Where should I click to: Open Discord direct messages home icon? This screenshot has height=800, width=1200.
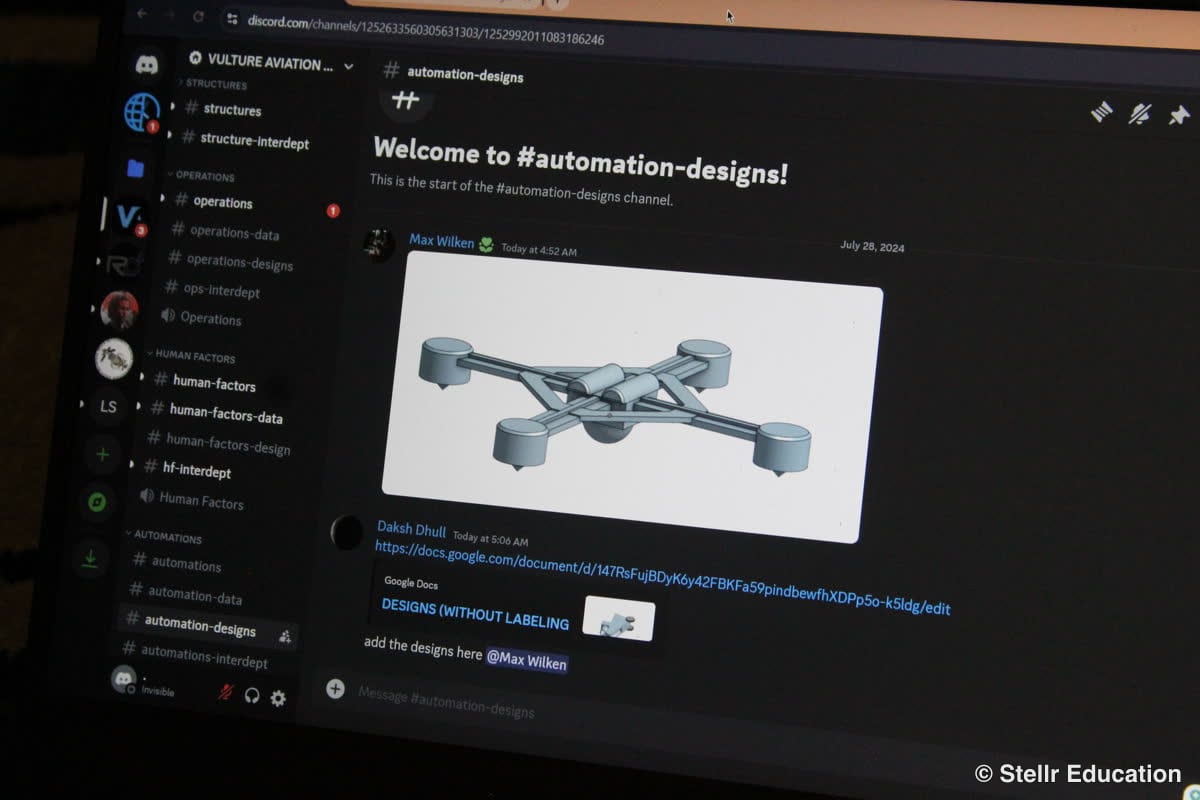[x=147, y=65]
